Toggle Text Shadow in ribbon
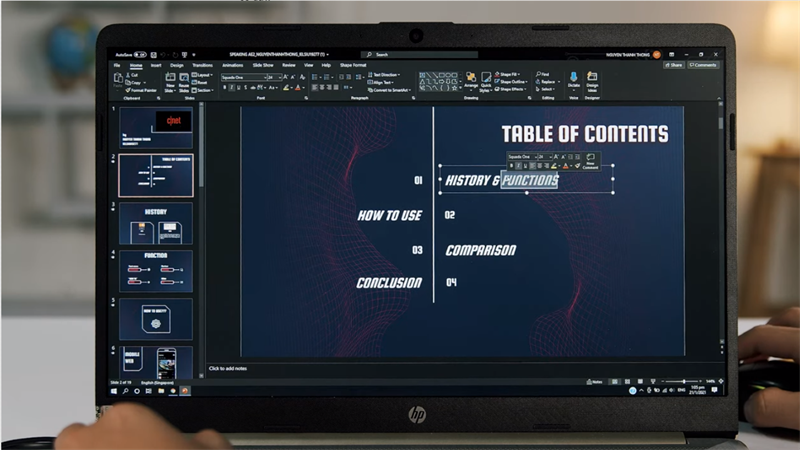The height and width of the screenshot is (450, 800). tap(245, 88)
